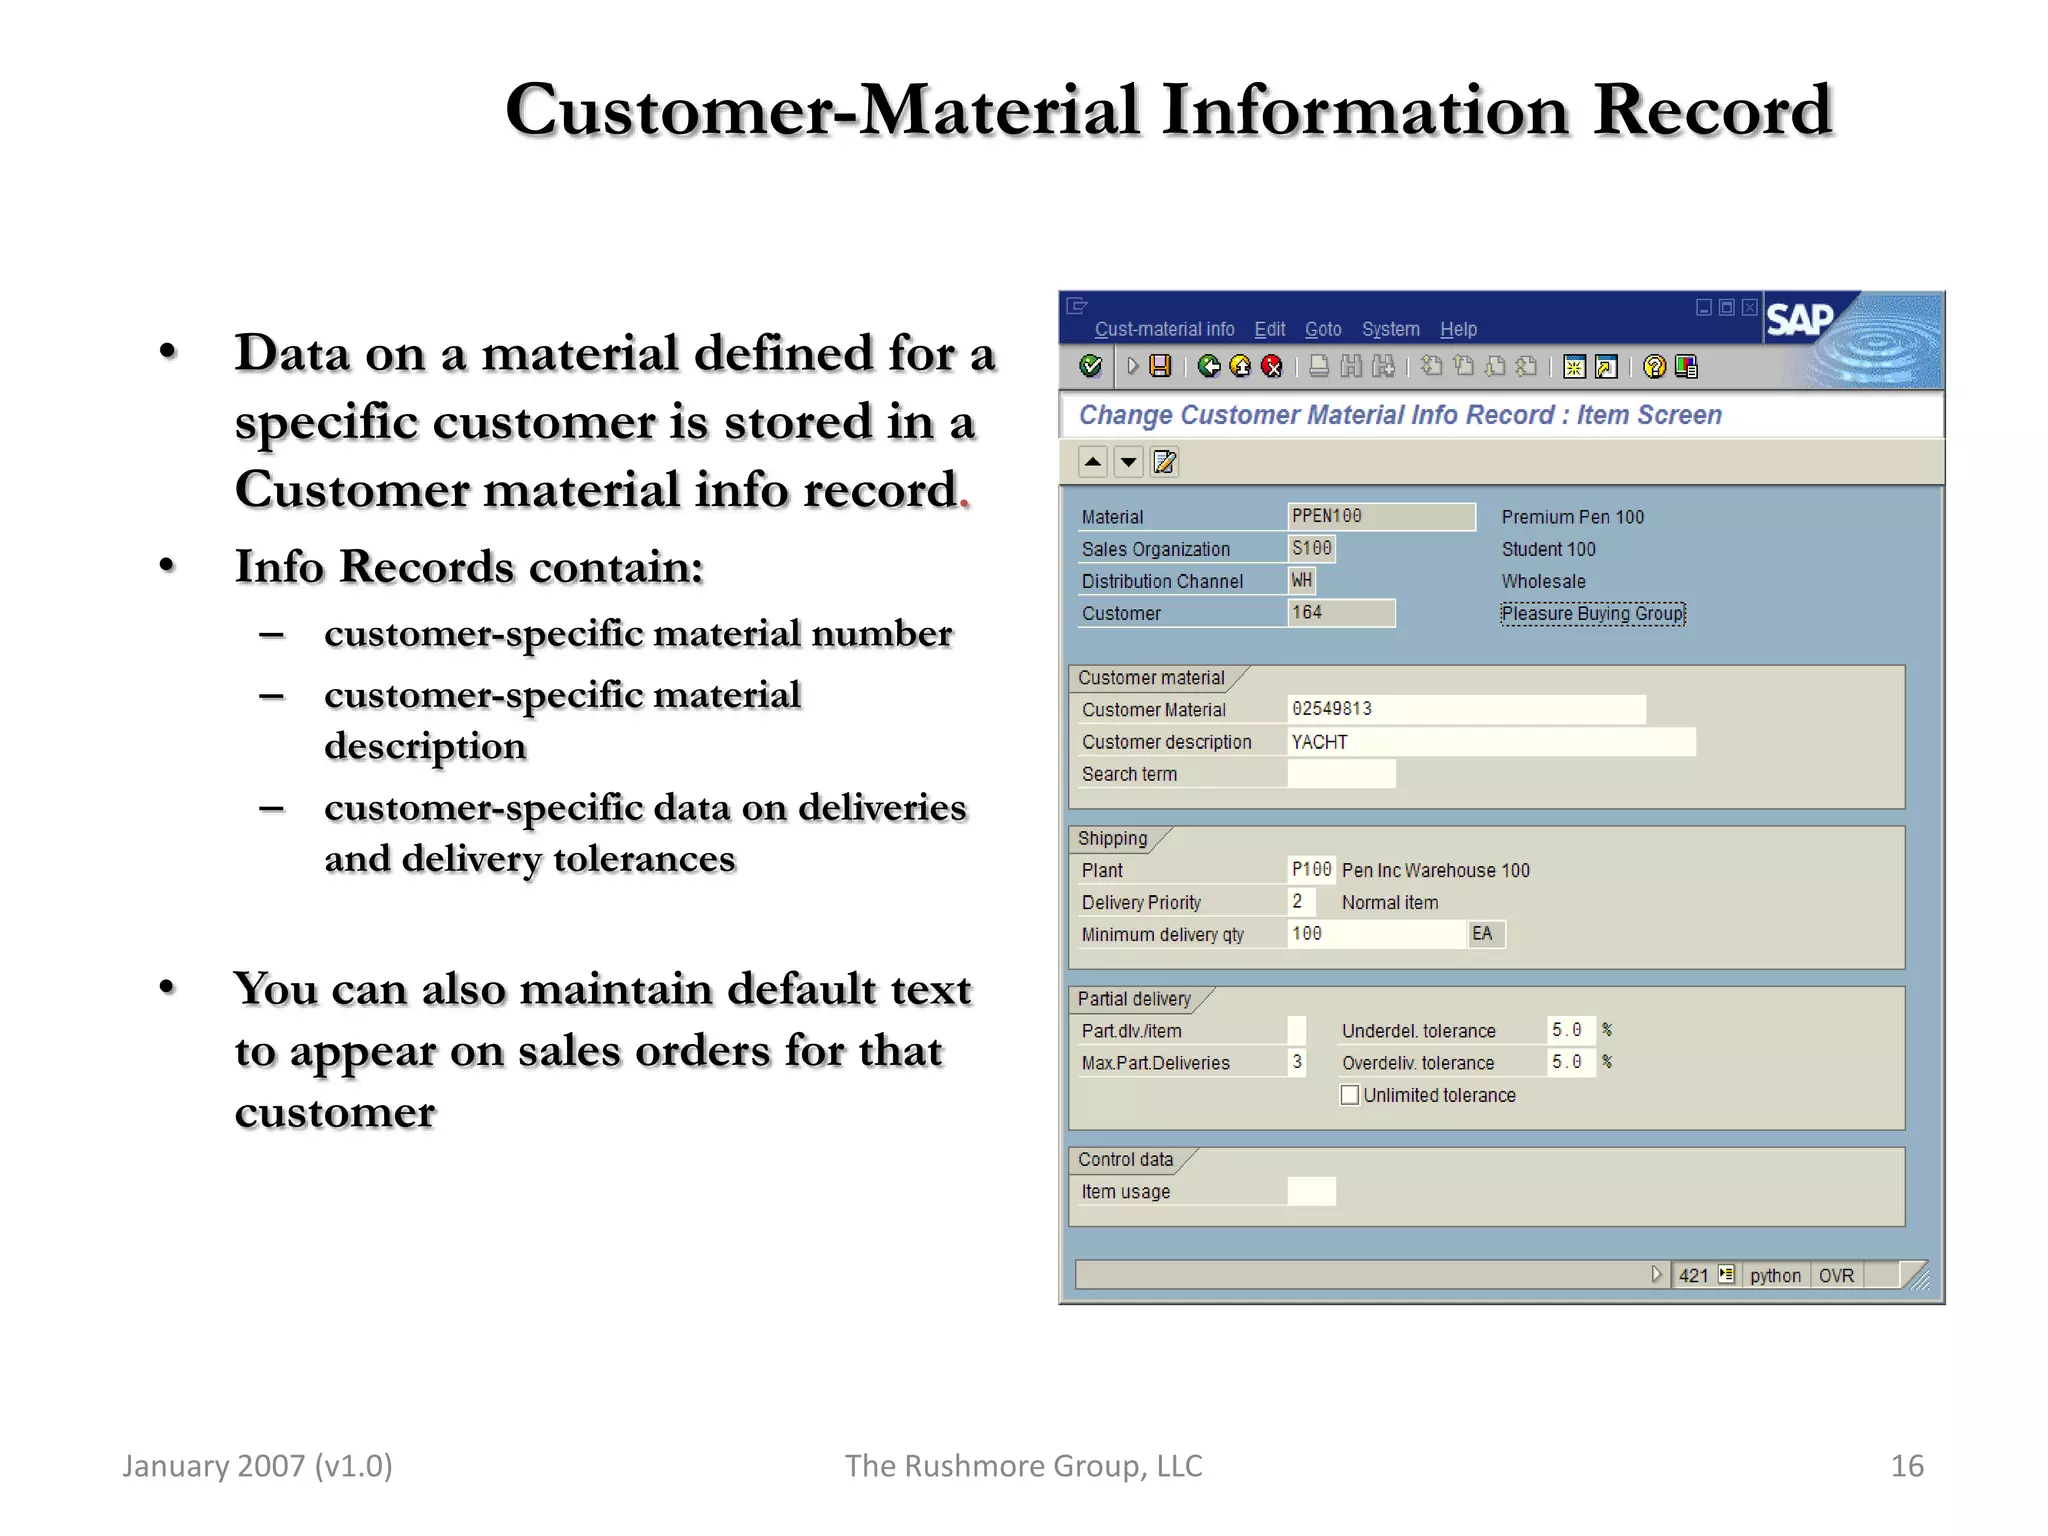Click the Item usage field
This screenshot has width=2048, height=1536.
1311,1191
